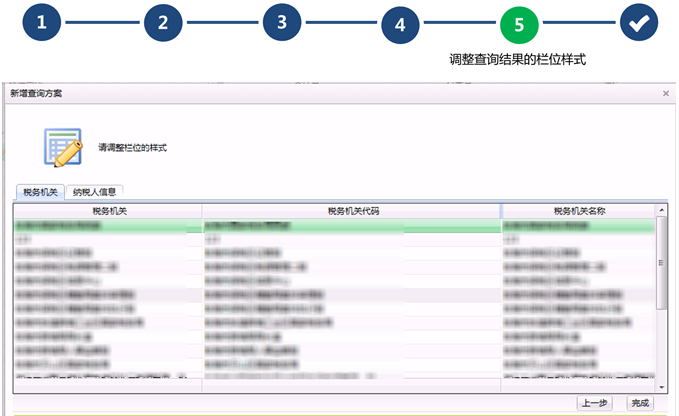679x416 pixels.
Task: Select the 税务机关名称 column header
Action: click(580, 211)
